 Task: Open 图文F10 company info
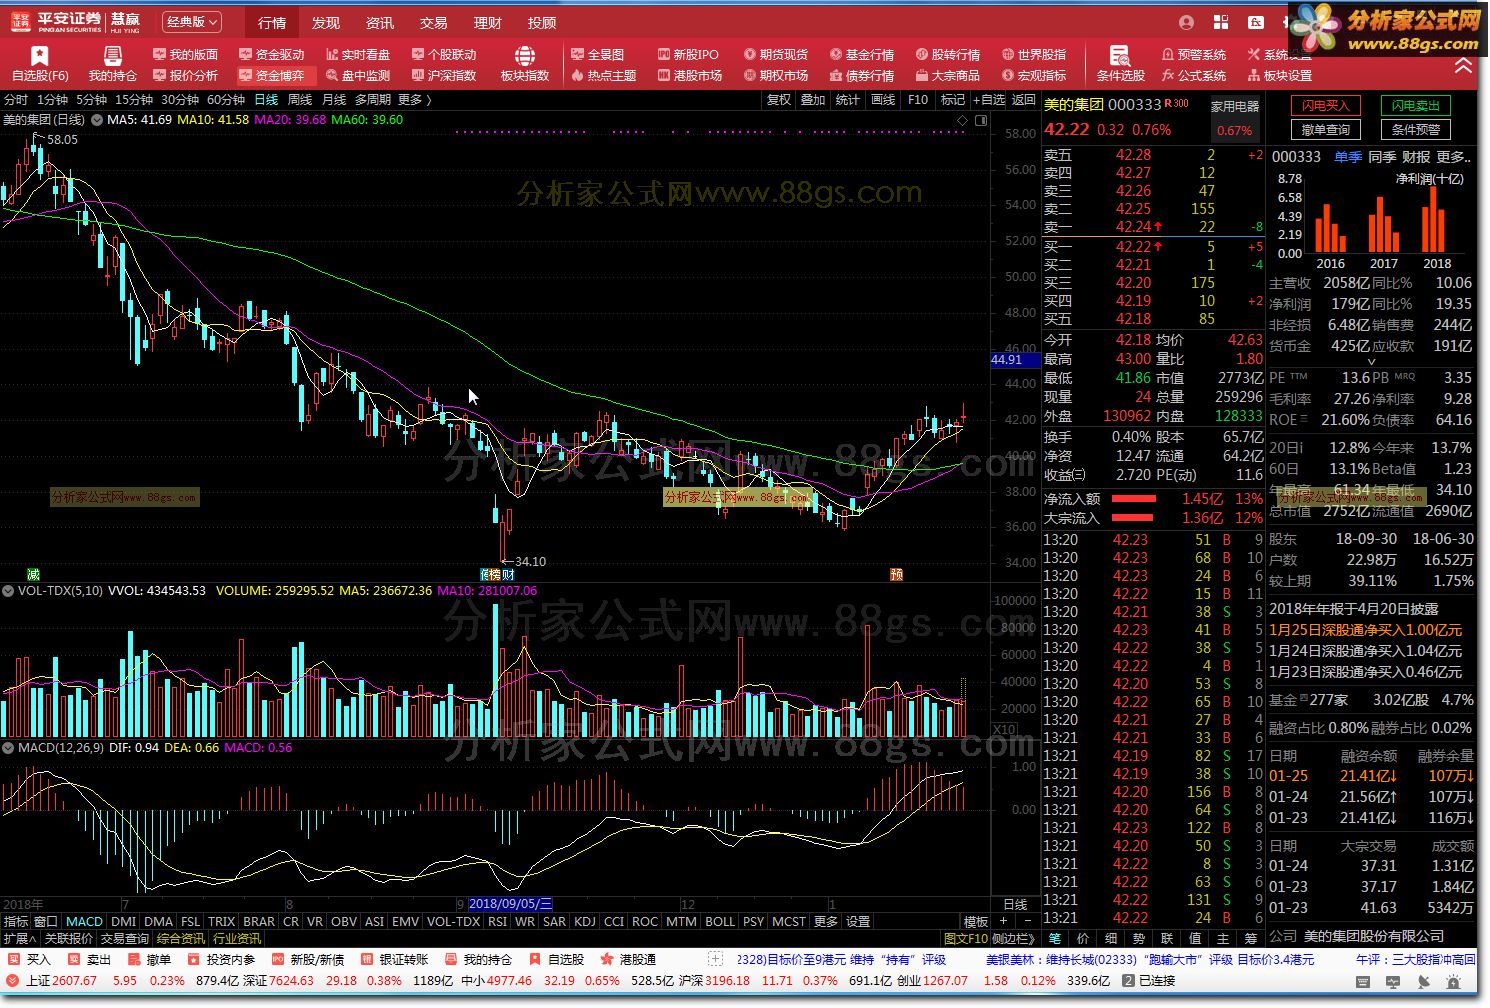966,938
